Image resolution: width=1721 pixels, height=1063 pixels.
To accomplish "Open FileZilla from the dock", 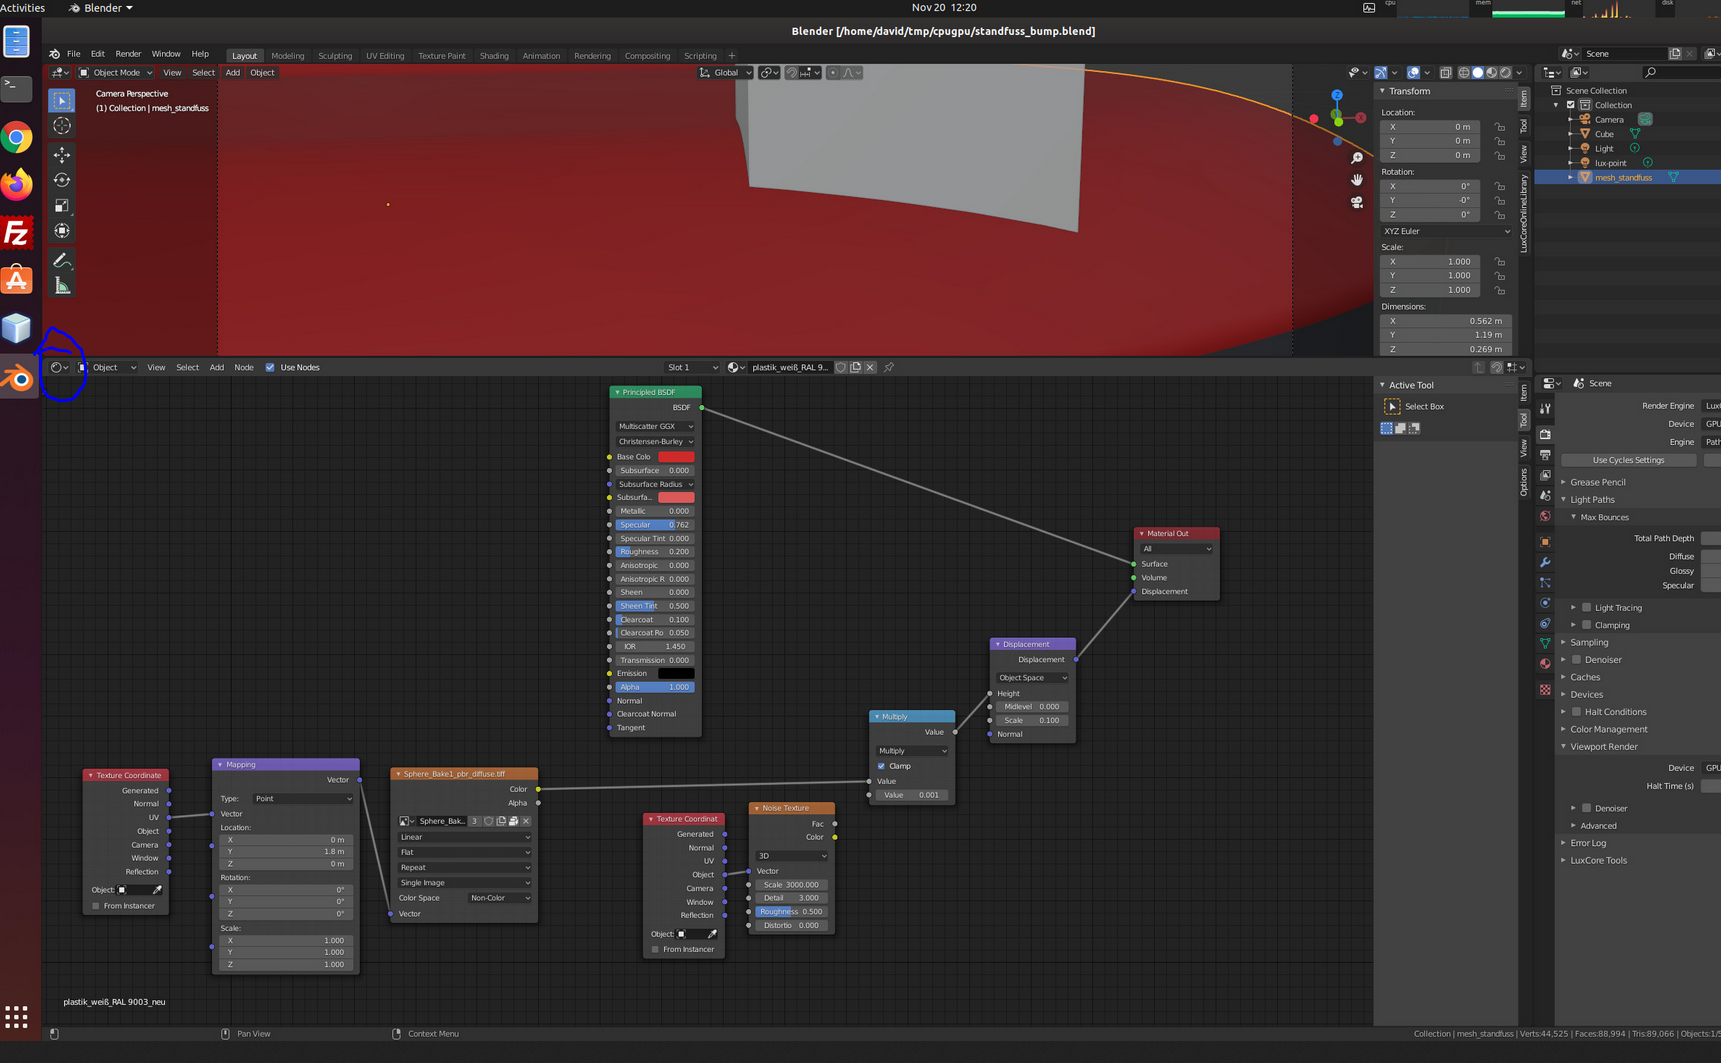I will (17, 233).
